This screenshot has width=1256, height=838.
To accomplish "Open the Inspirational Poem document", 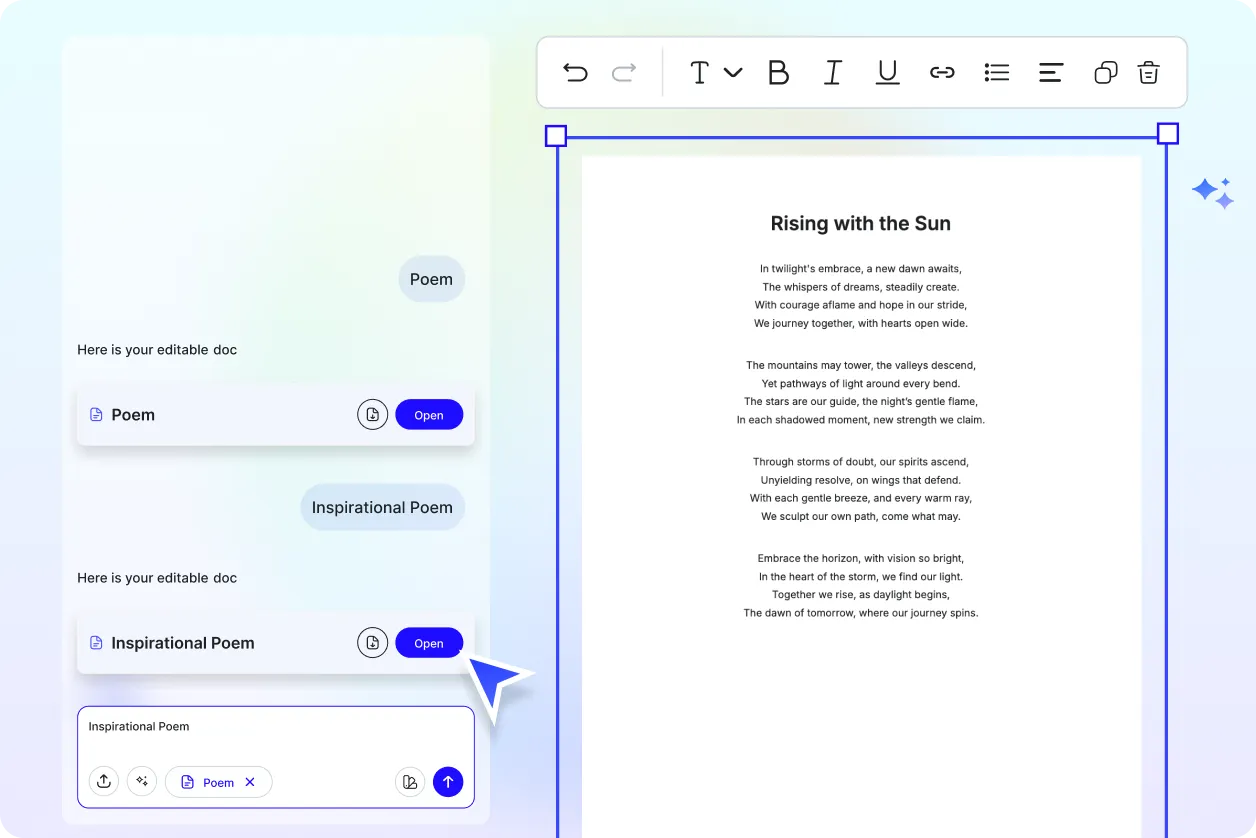I will [429, 642].
